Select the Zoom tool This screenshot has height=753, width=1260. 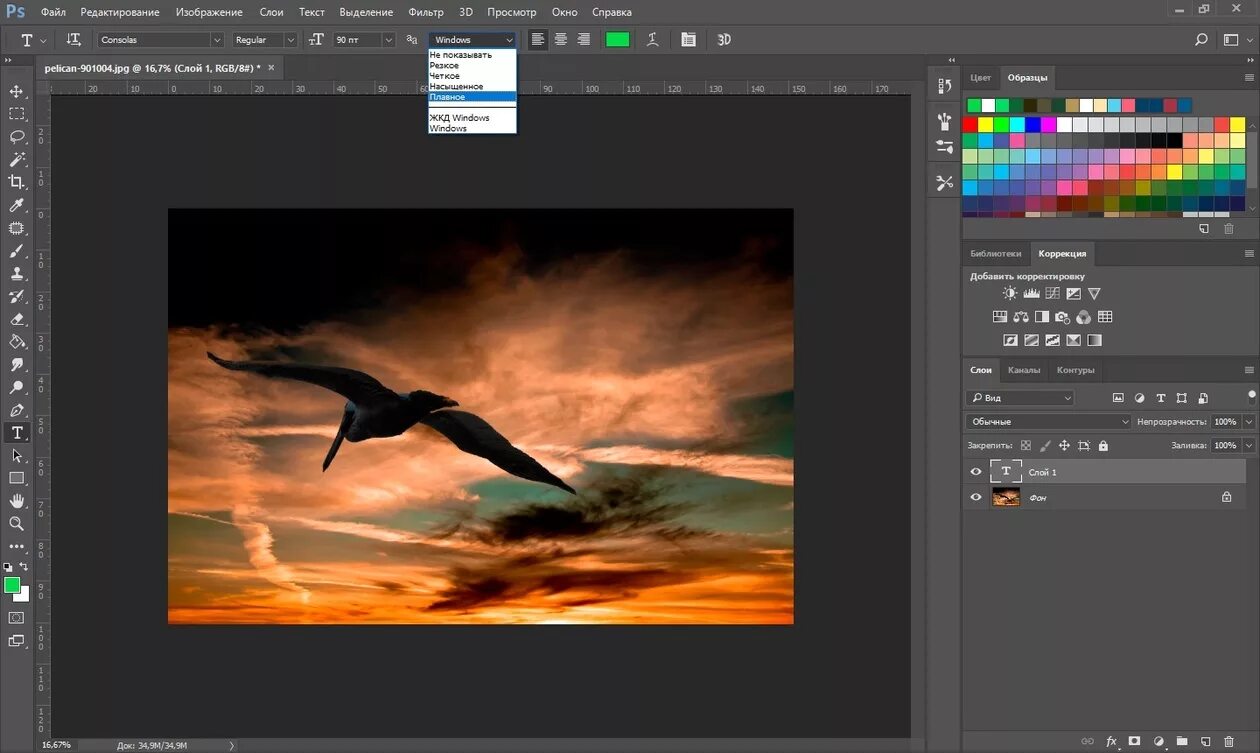(x=16, y=523)
